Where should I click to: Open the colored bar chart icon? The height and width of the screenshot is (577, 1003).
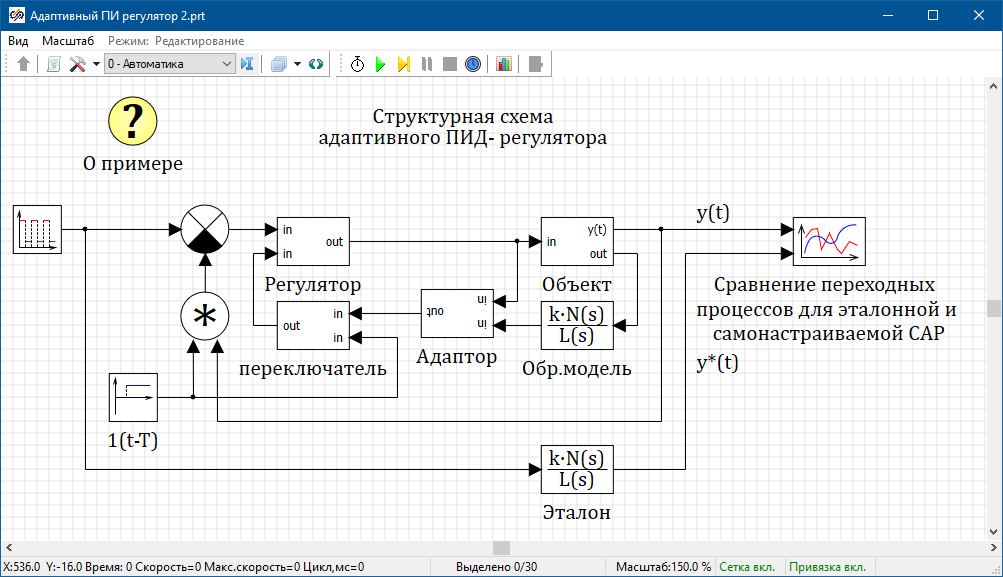click(x=503, y=64)
